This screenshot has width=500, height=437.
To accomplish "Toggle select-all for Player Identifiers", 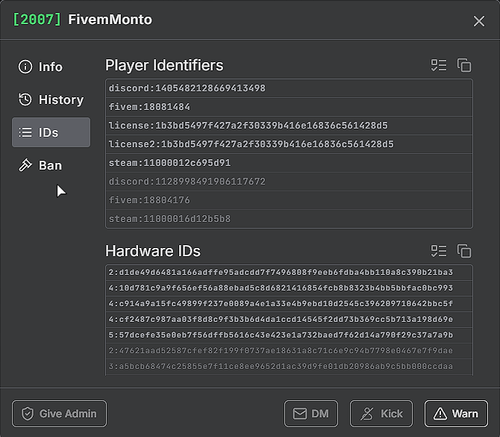I will (438, 65).
